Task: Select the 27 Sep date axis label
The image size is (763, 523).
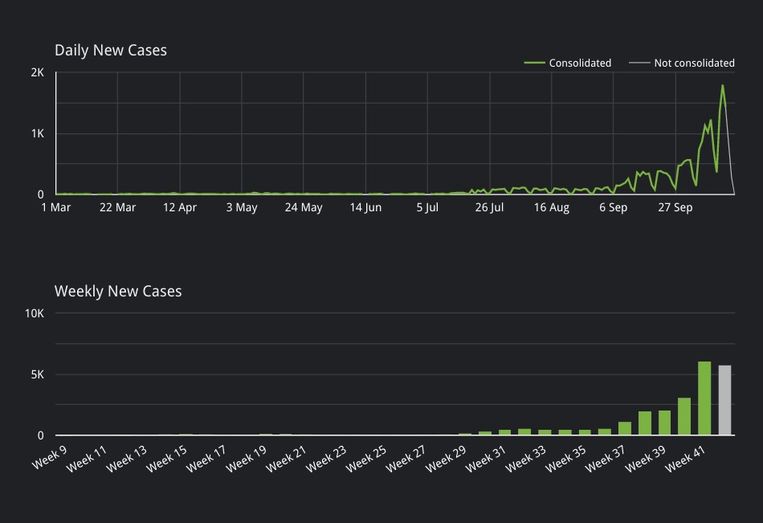Action: point(675,208)
